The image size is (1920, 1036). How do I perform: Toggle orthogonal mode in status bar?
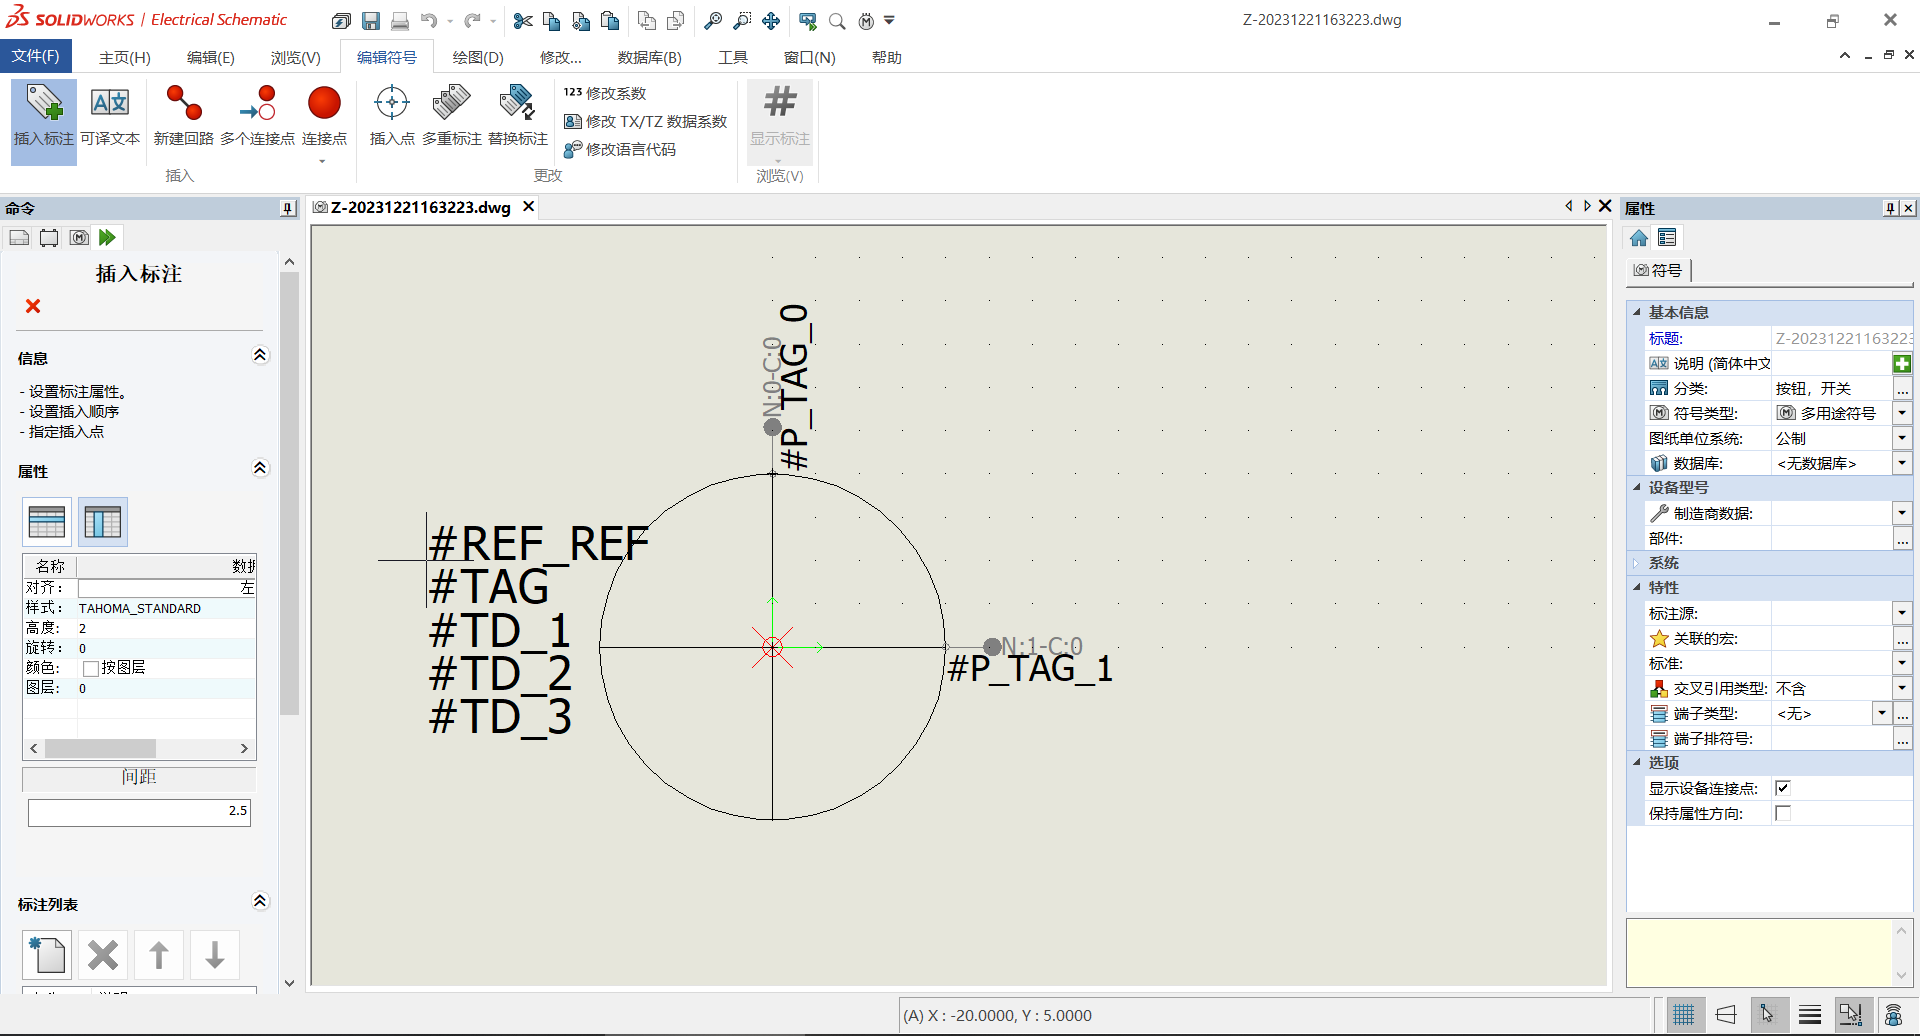(x=1726, y=1015)
